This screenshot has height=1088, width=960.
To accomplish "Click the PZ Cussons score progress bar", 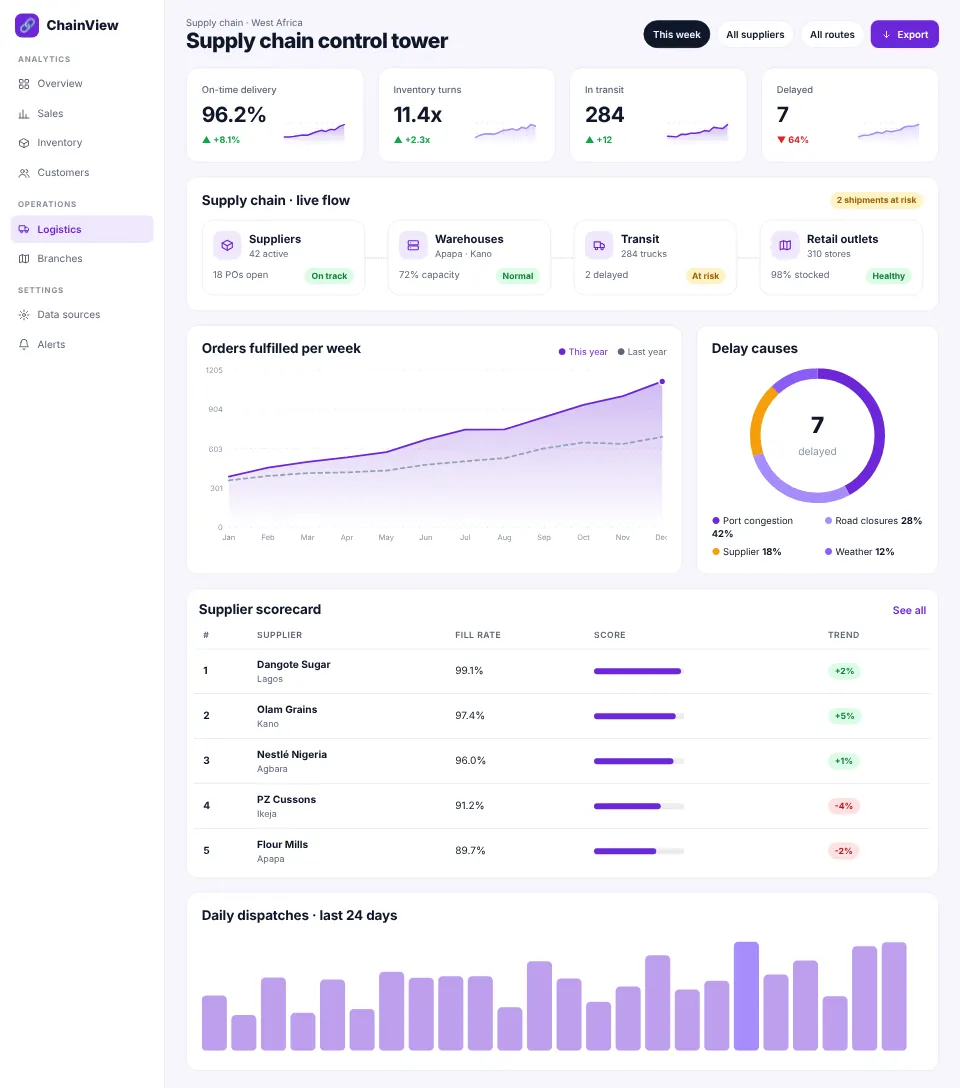I will (x=639, y=806).
